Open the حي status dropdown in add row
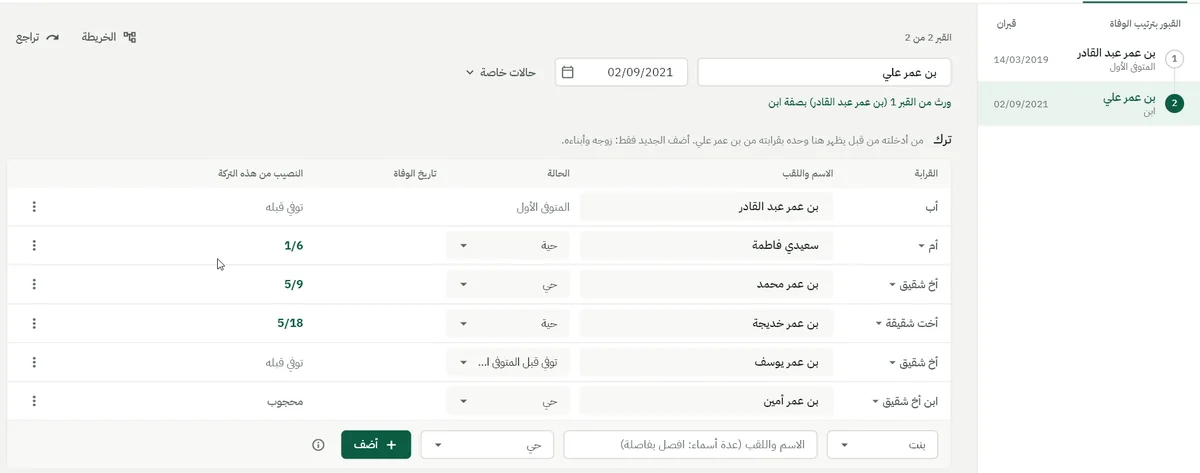The image size is (1200, 473). point(488,445)
